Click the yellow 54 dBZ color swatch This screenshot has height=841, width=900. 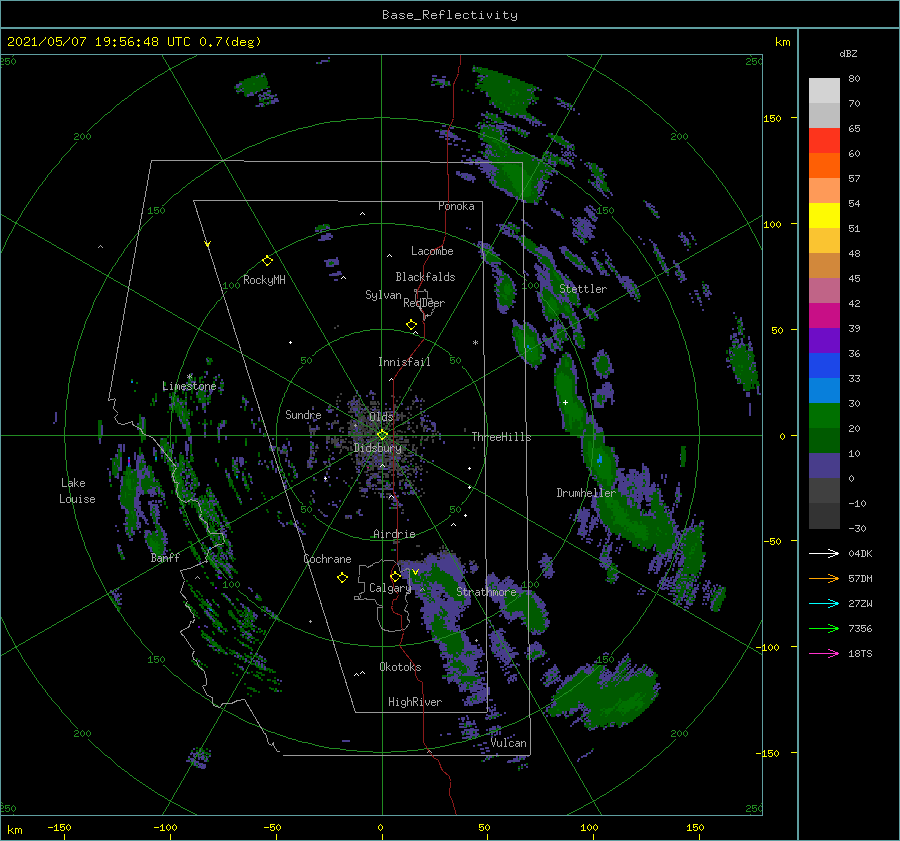pos(824,215)
